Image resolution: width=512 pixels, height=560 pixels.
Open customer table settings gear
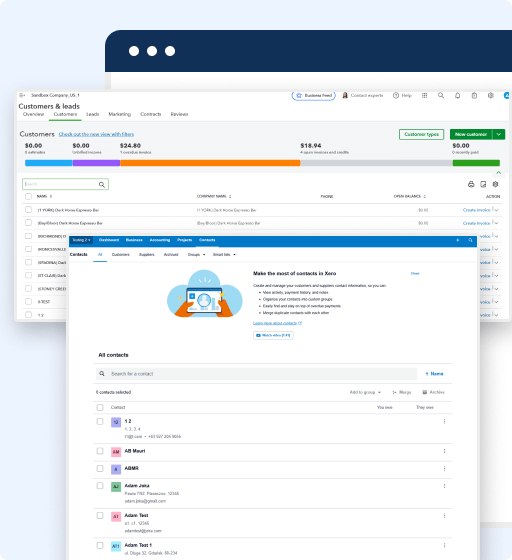point(495,184)
